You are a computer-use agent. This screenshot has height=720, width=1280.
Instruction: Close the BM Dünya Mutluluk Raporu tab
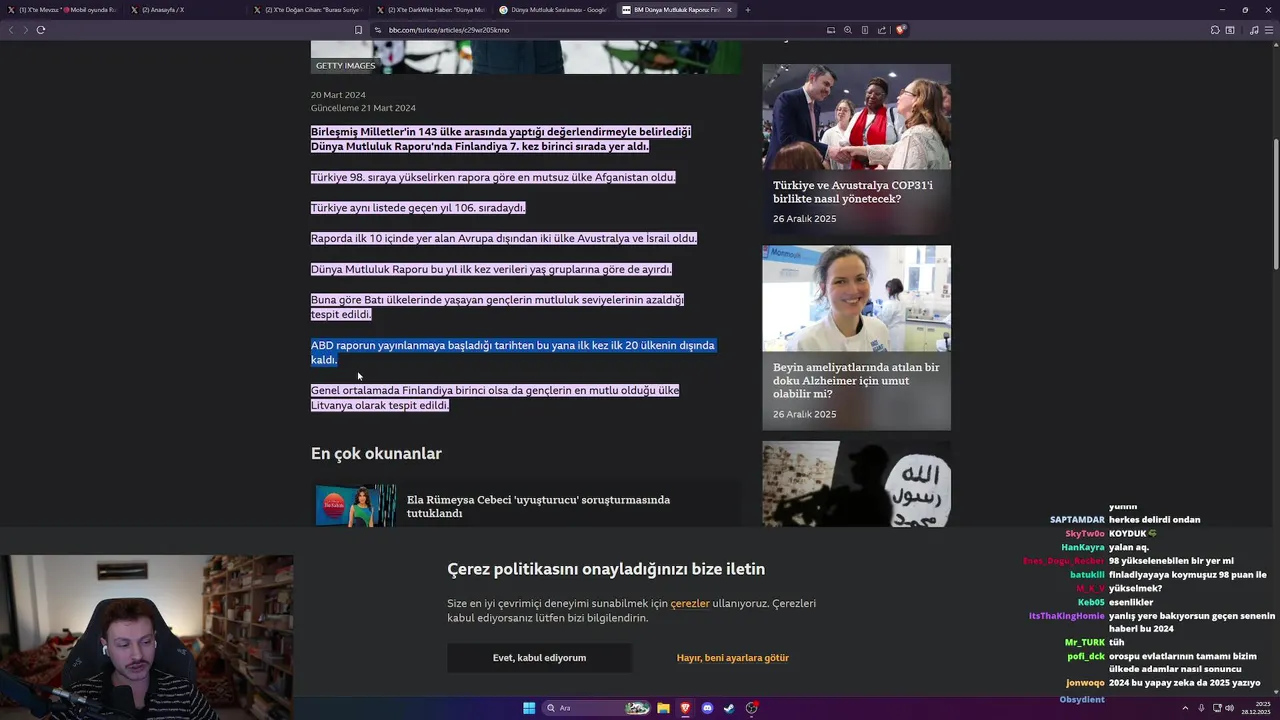click(x=729, y=10)
